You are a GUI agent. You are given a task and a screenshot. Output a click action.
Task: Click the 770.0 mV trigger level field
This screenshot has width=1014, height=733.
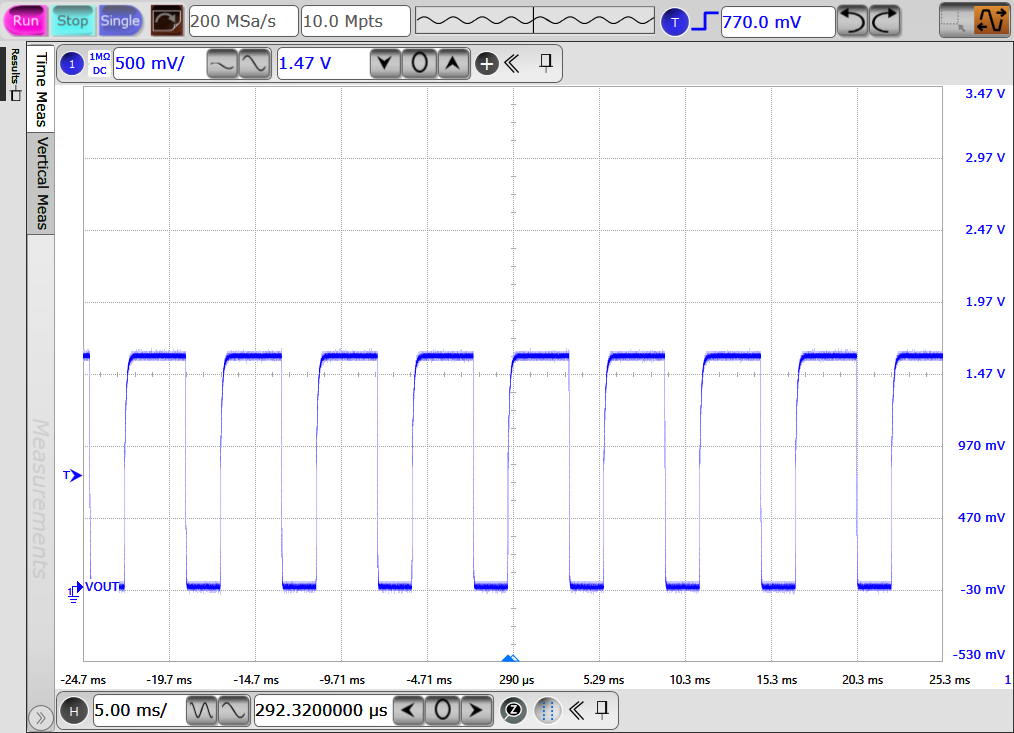click(x=777, y=21)
